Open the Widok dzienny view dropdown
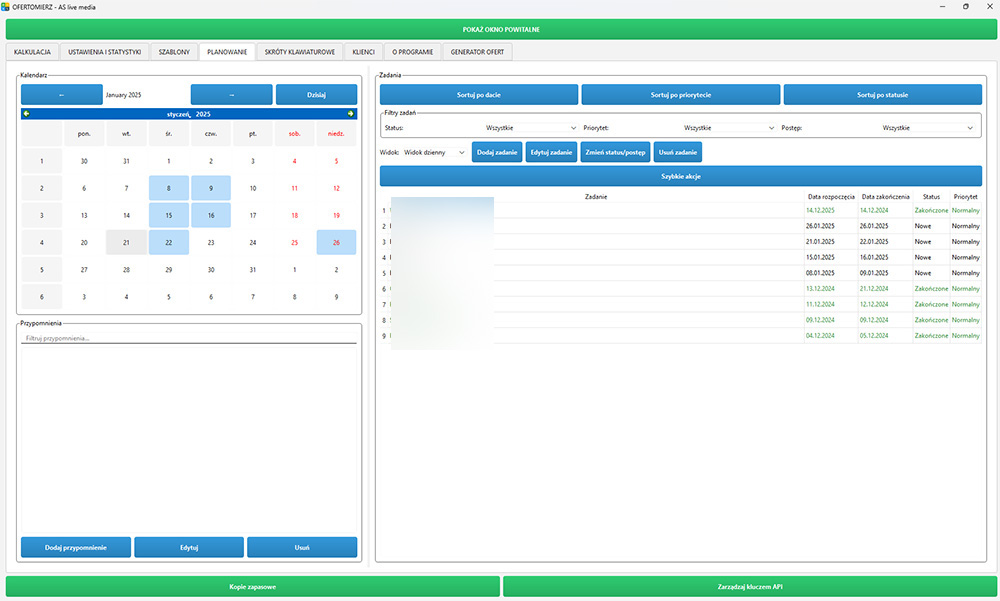Screen dimensions: 1000x601 (x=434, y=152)
